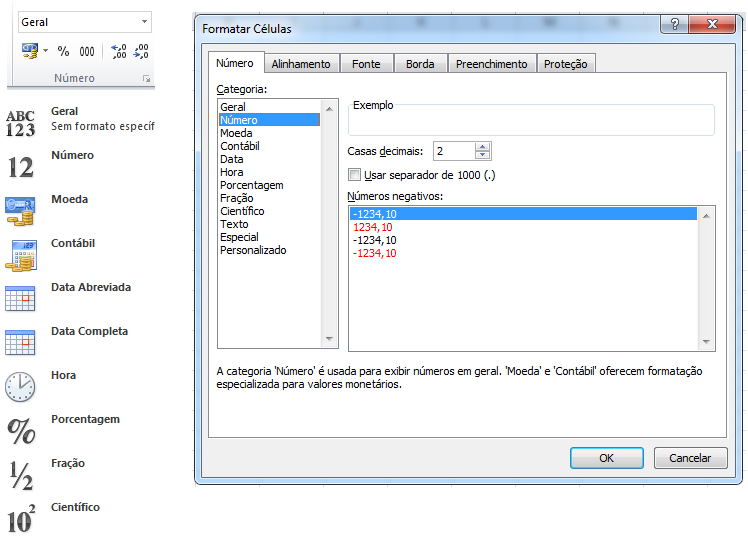The height and width of the screenshot is (550, 748).
Task: Open the Geral number format dropdown
Action: pyautogui.click(x=145, y=22)
